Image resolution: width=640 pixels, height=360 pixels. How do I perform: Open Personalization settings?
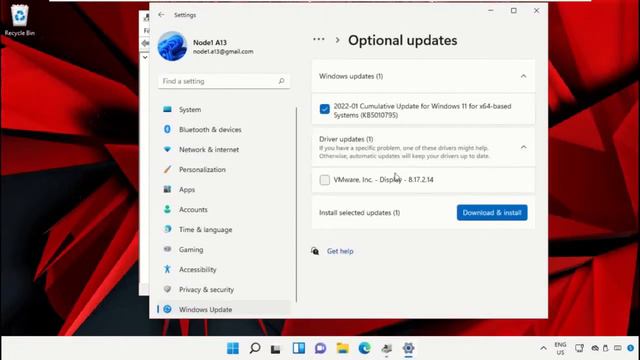click(x=224, y=169)
